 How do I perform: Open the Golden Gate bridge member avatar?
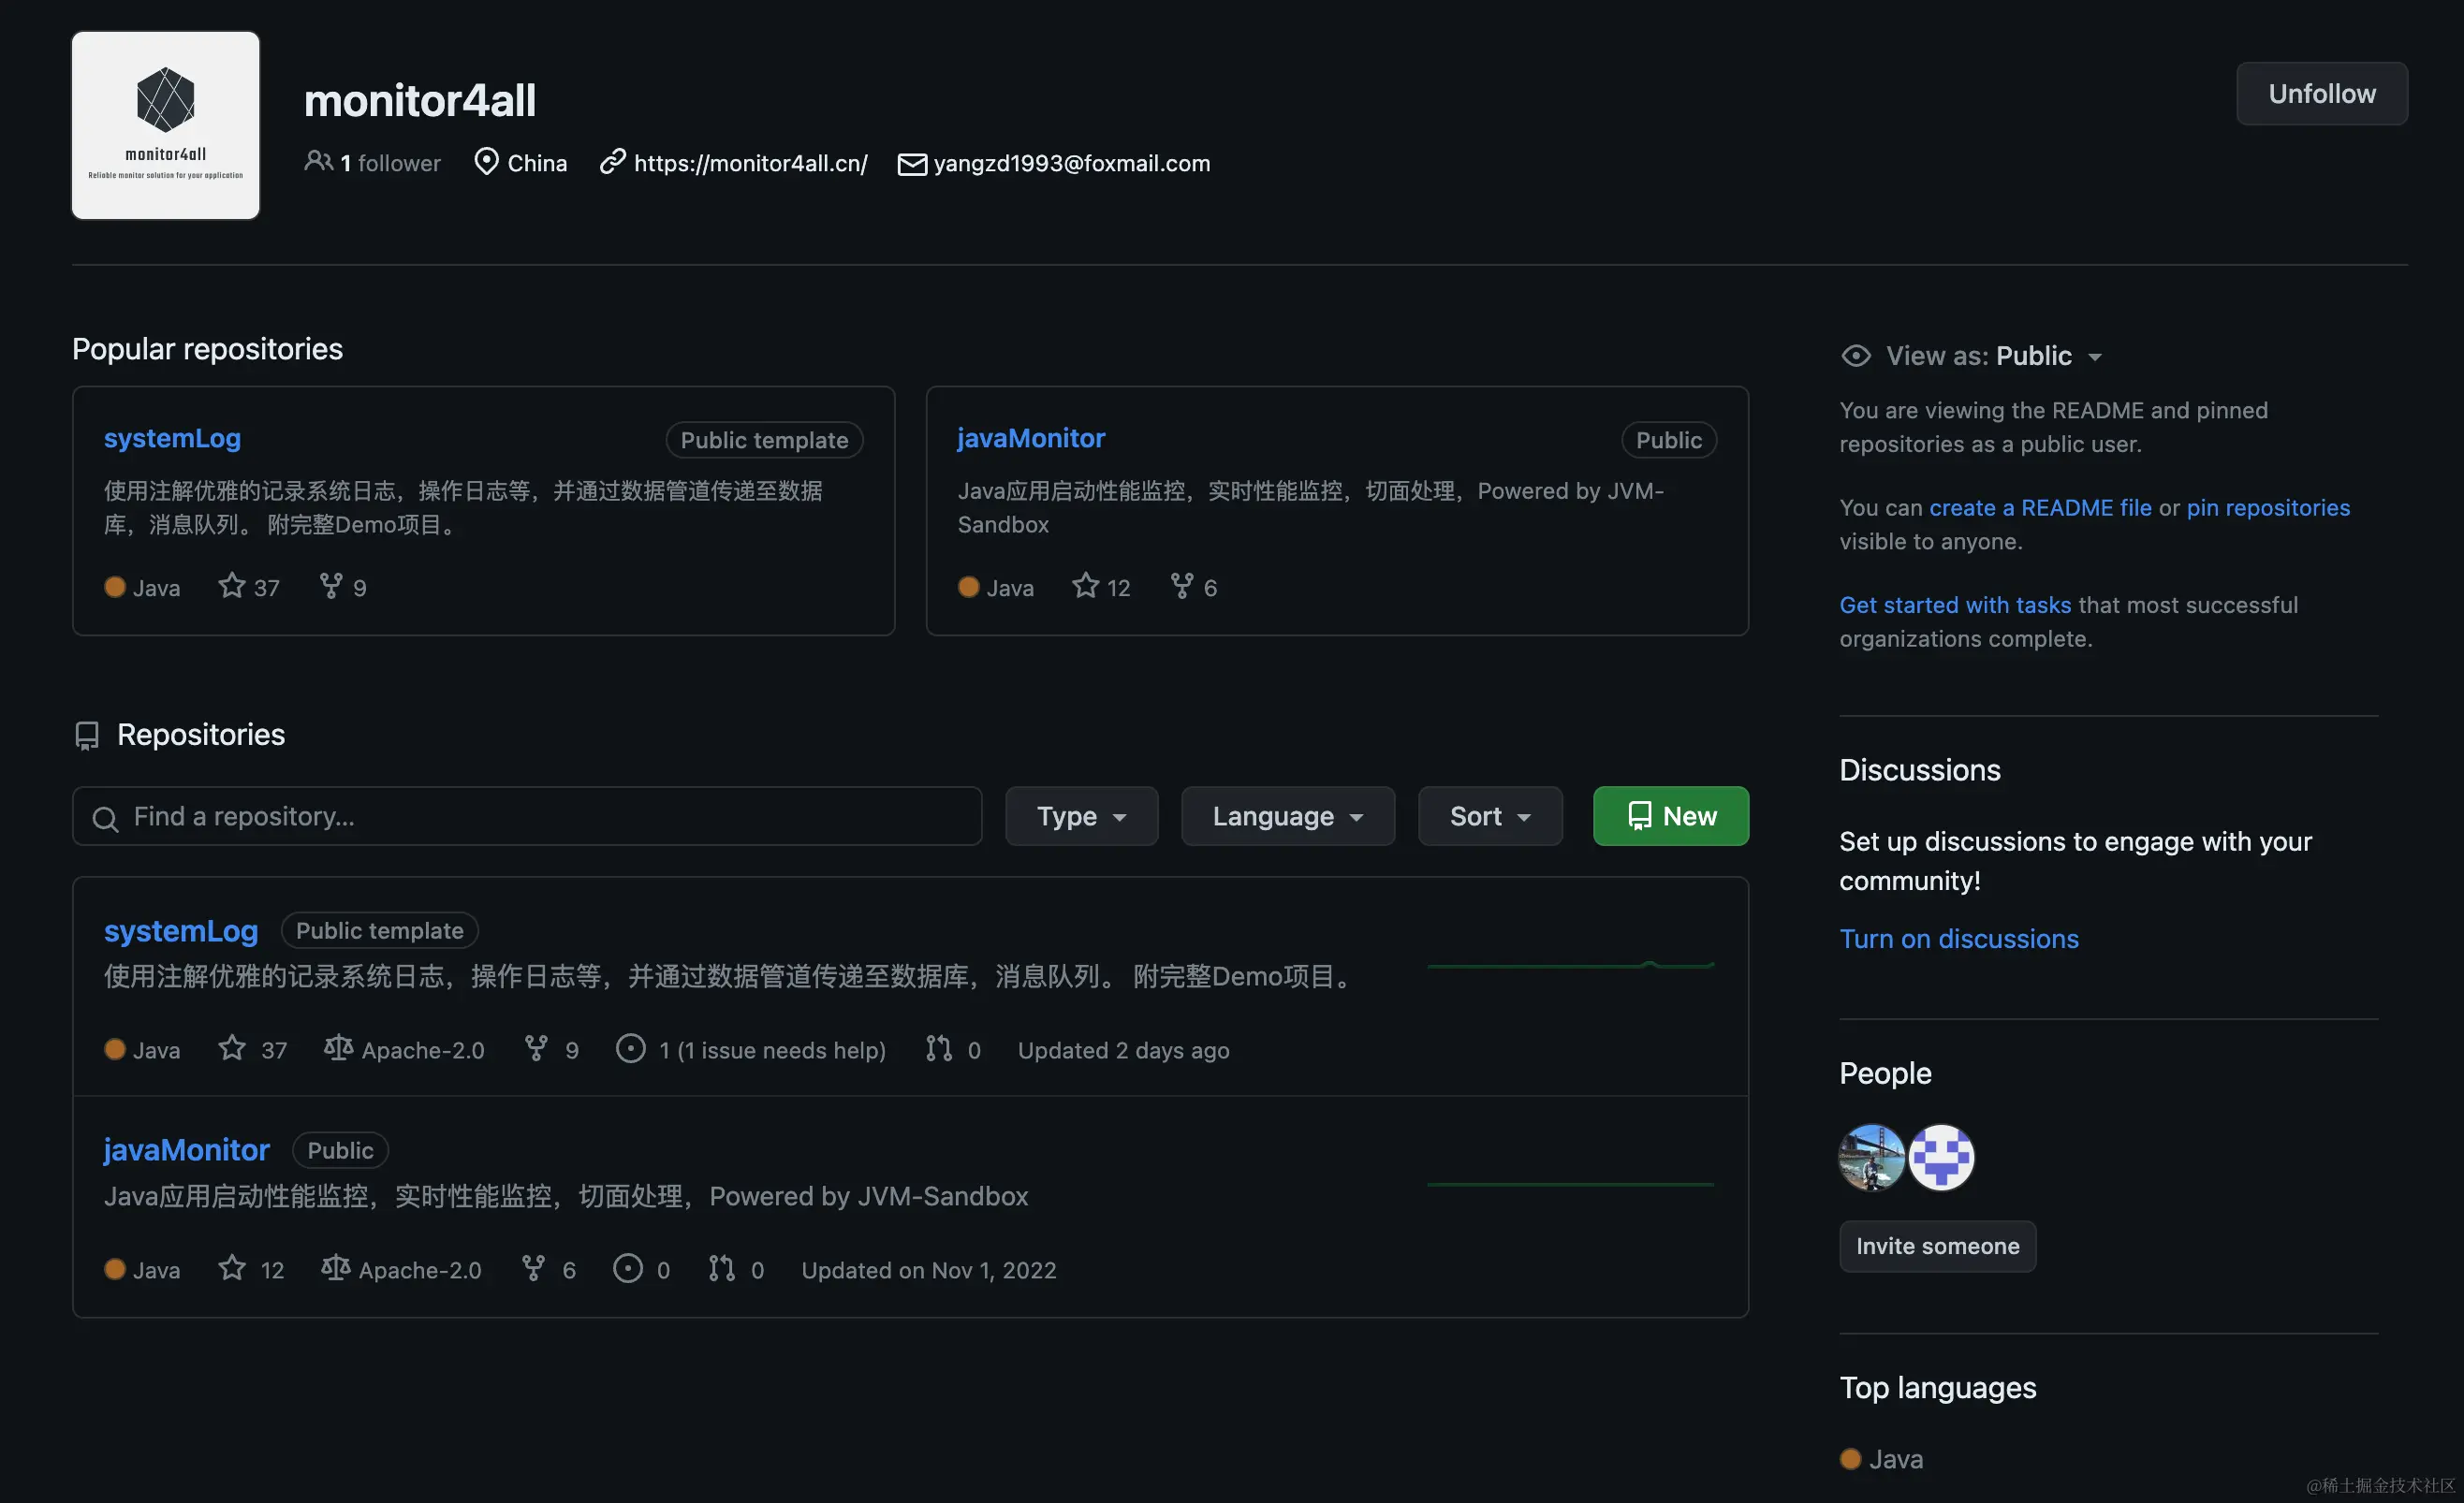tap(1871, 1157)
